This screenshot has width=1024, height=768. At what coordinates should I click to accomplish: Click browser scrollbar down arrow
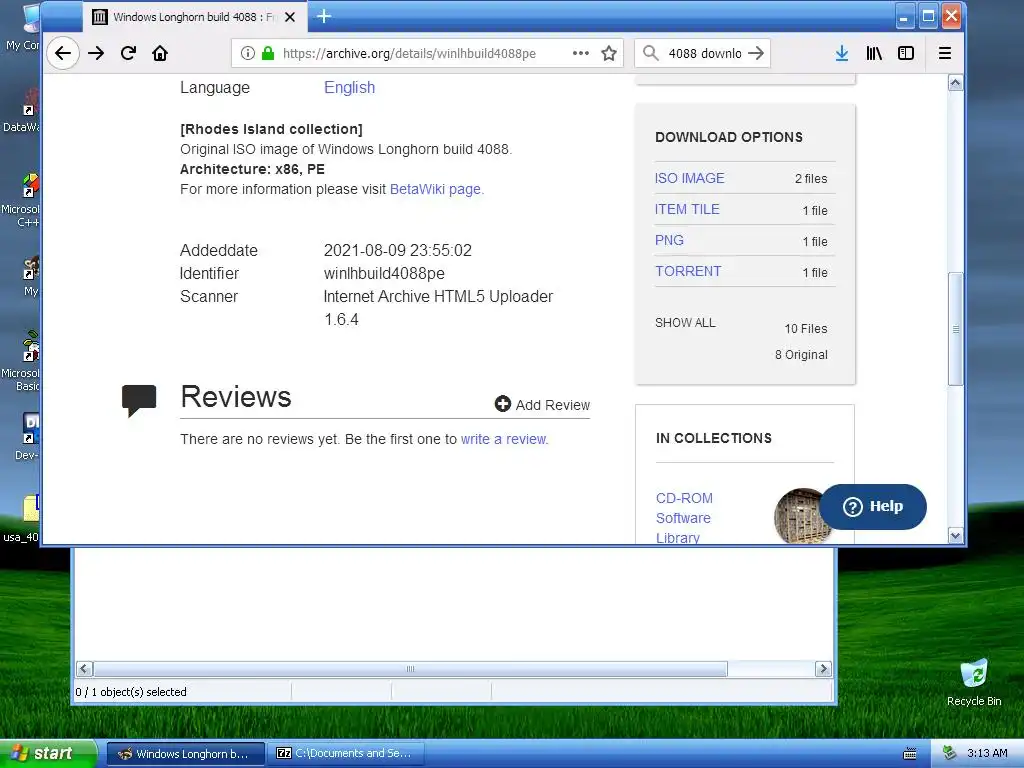click(955, 536)
